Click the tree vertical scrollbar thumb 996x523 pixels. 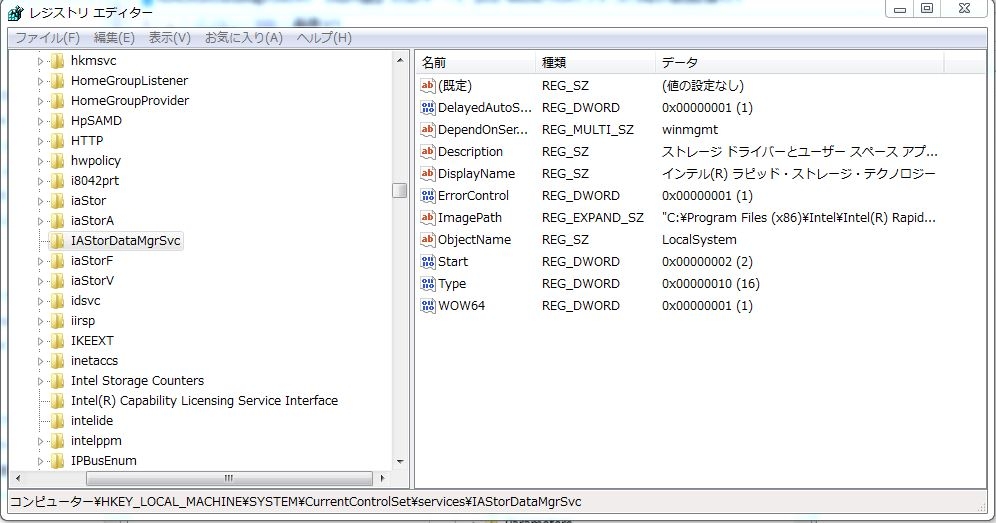(400, 190)
